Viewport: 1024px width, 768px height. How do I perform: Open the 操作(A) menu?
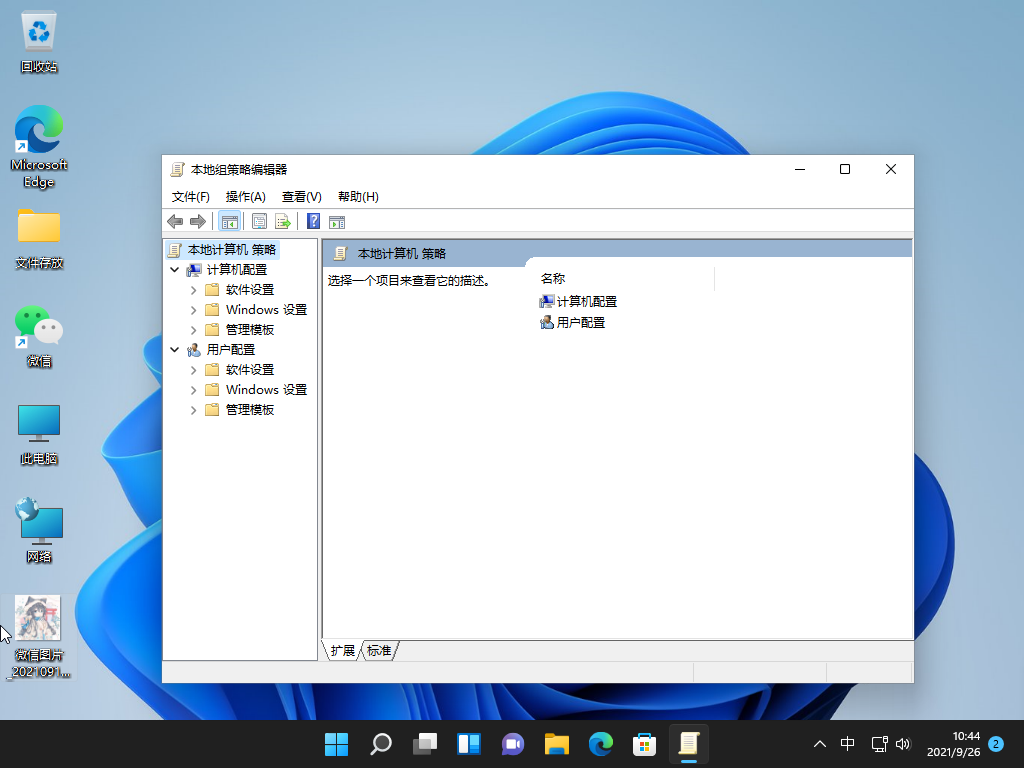244,196
